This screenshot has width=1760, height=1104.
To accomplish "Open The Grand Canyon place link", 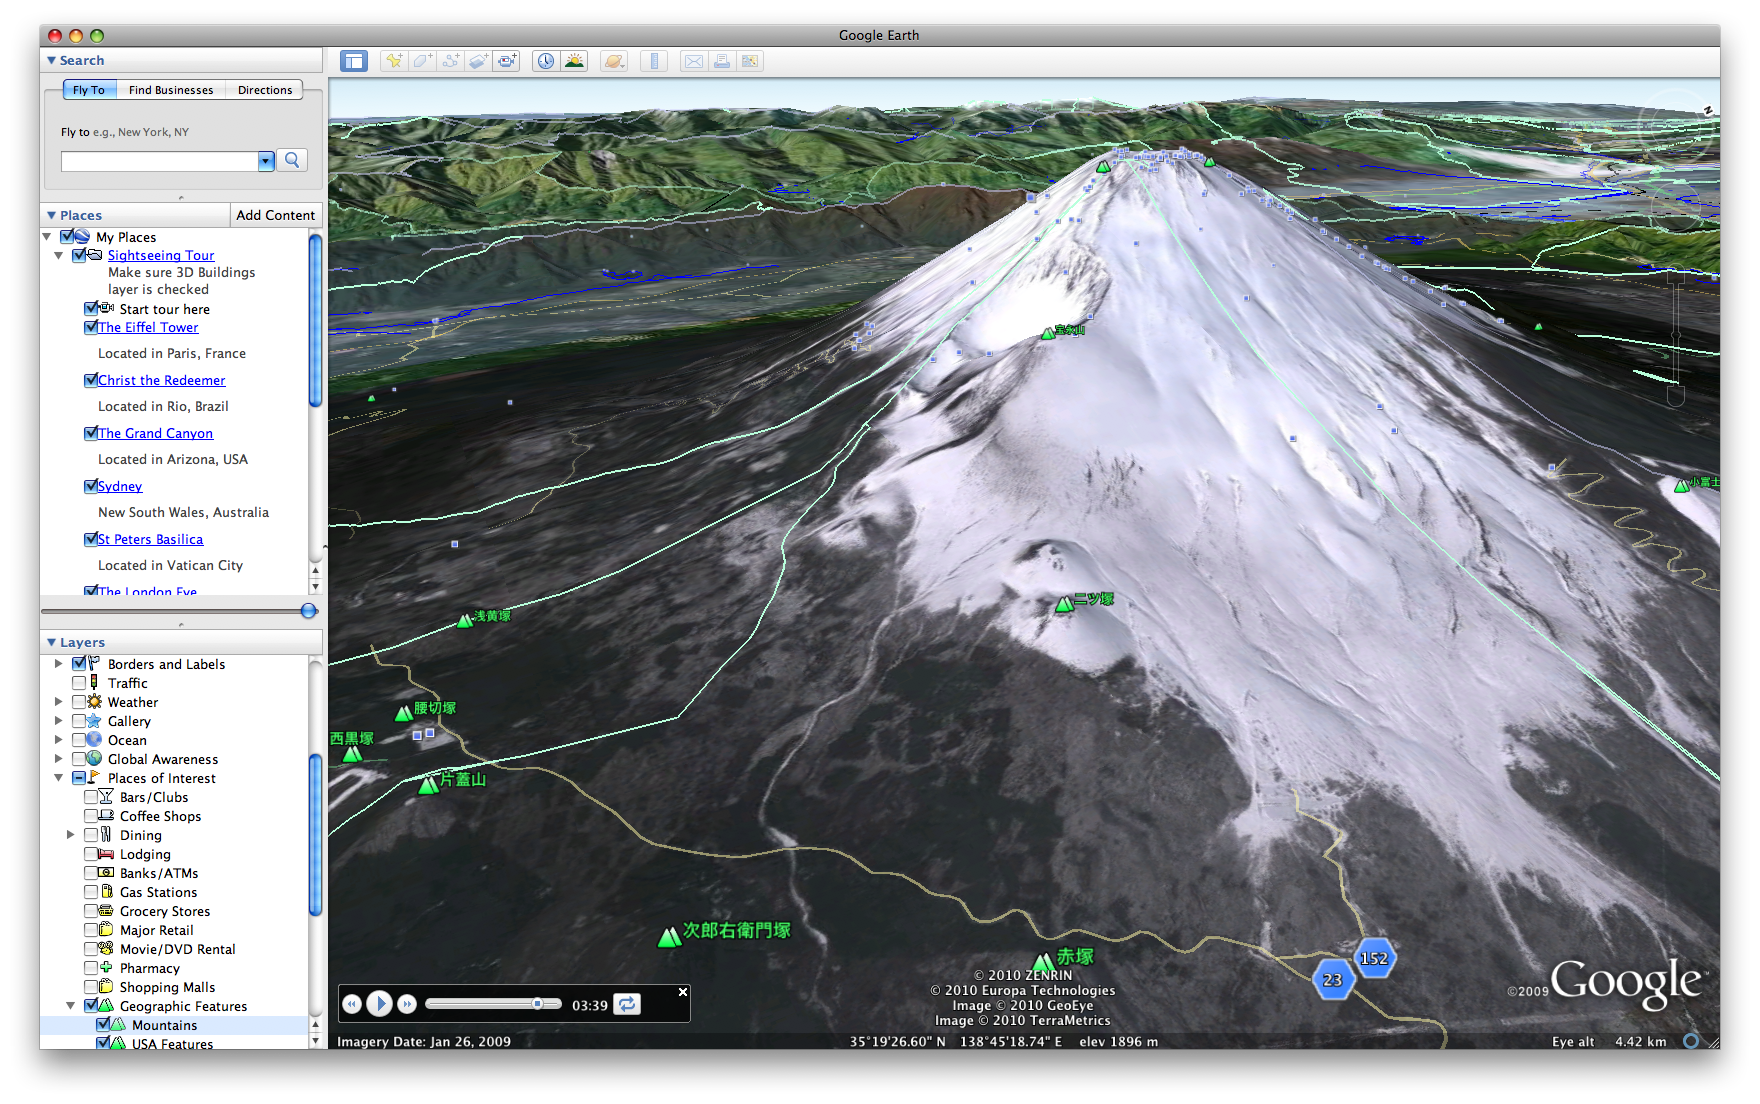I will 155,433.
